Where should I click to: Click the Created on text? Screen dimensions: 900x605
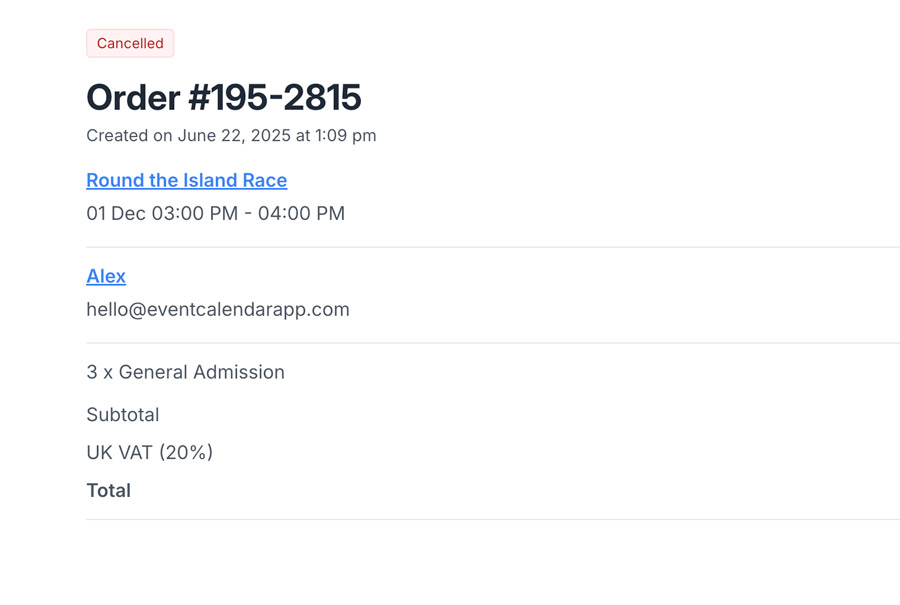[130, 136]
